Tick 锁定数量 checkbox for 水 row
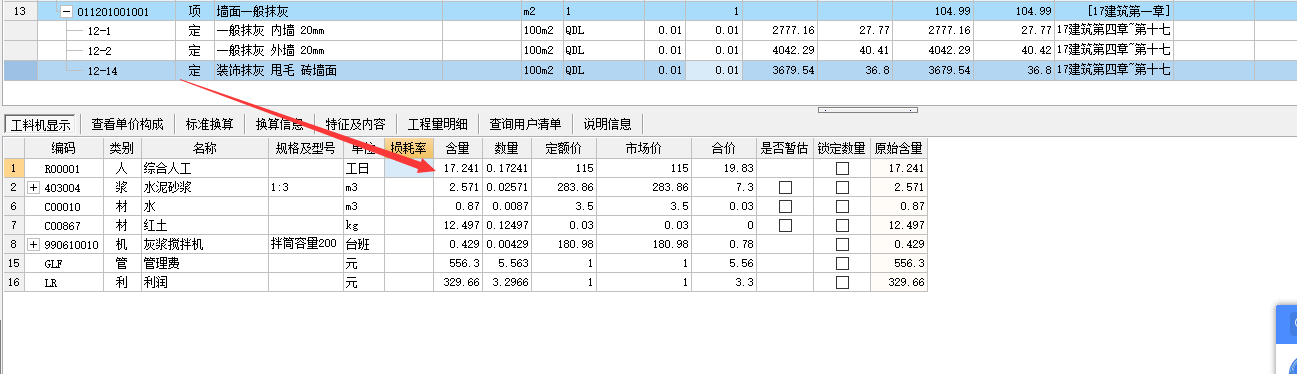The width and height of the screenshot is (1297, 374). [842, 207]
